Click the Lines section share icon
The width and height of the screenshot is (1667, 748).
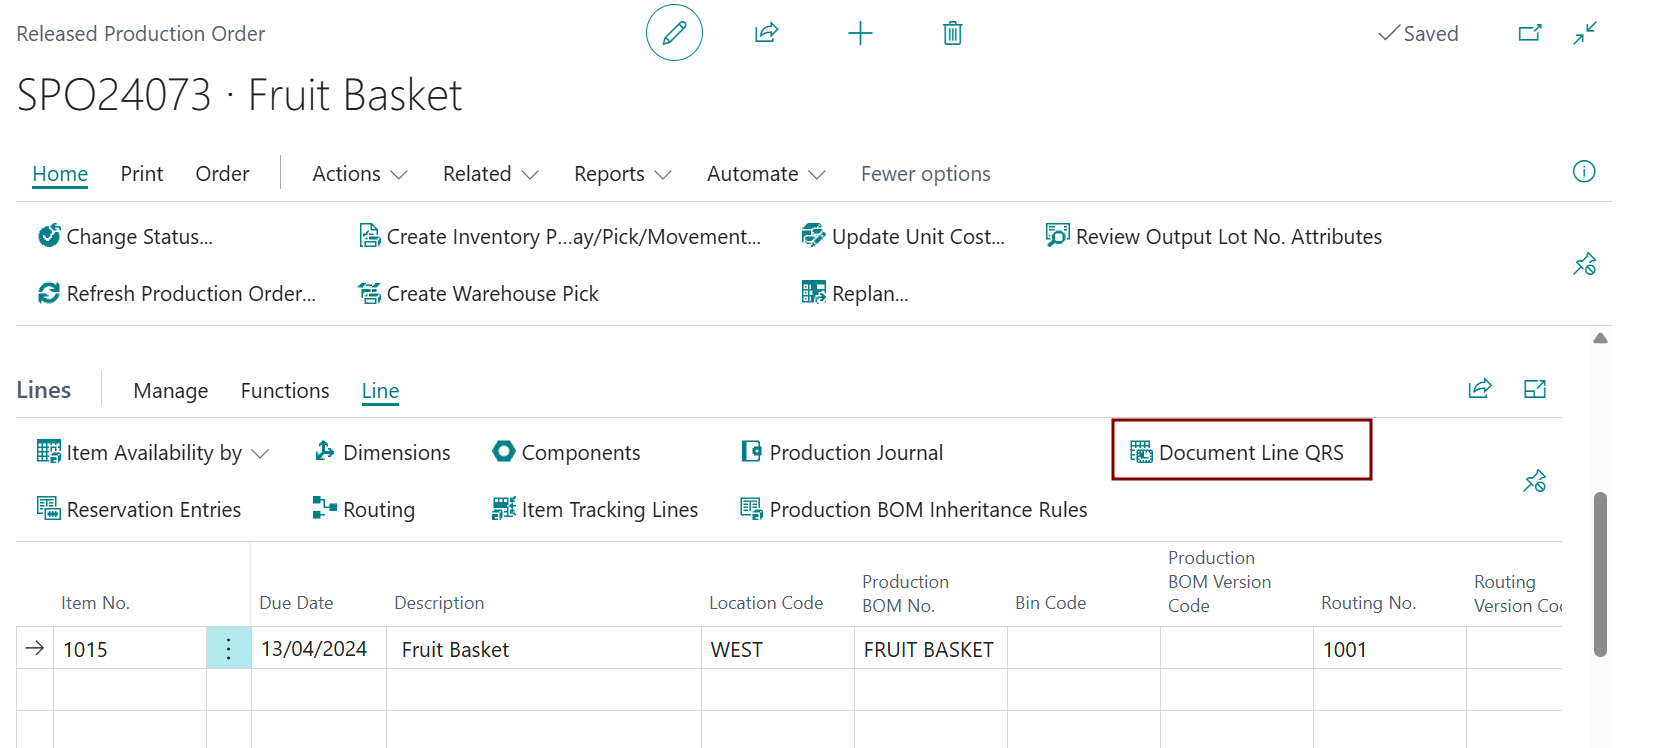coord(1480,389)
